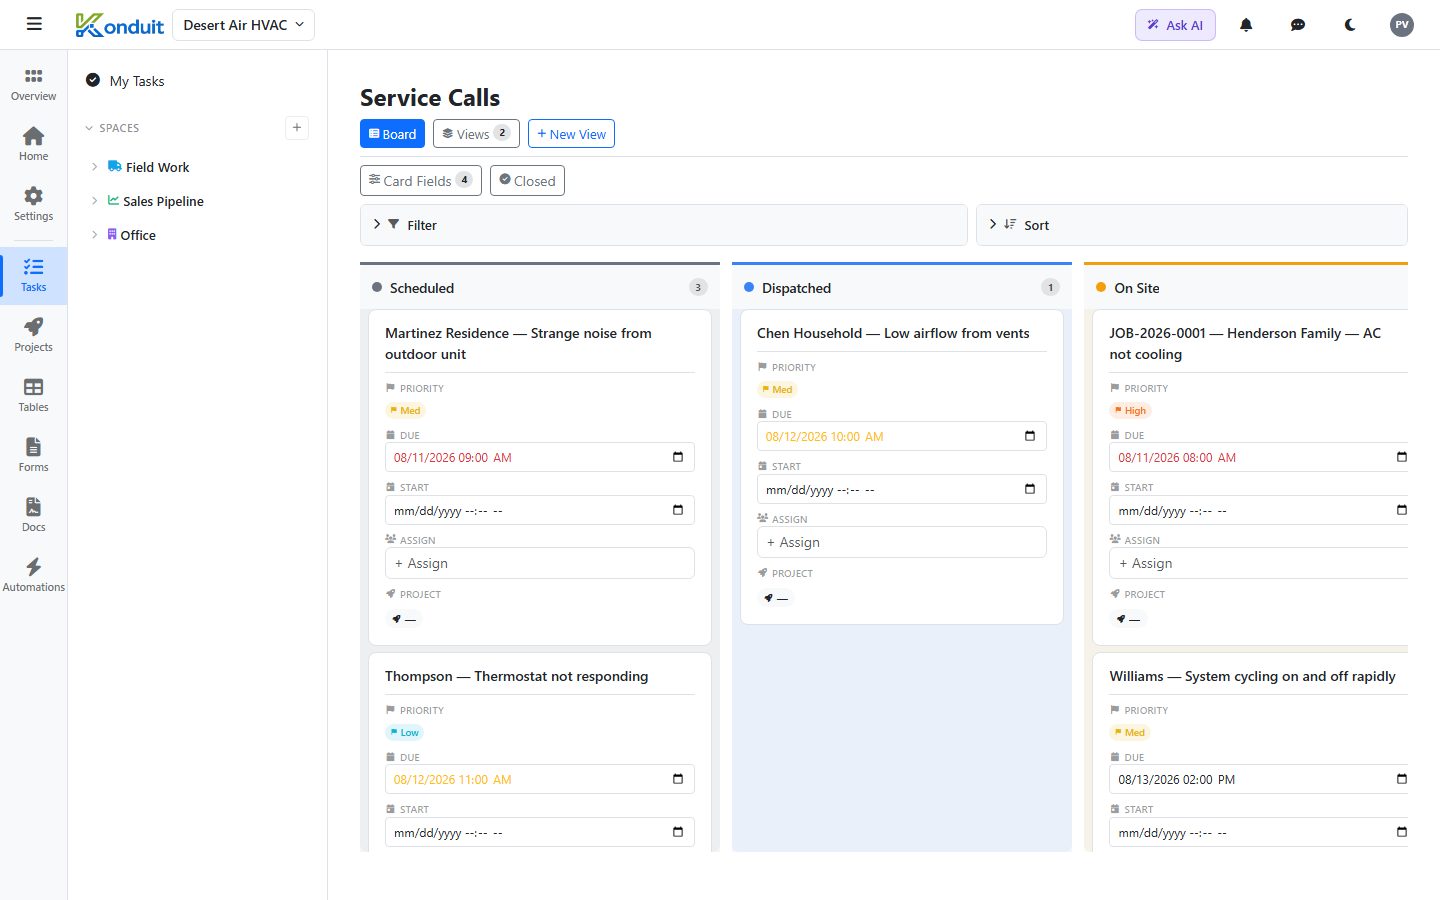Open the chat messages icon

pos(1298,25)
